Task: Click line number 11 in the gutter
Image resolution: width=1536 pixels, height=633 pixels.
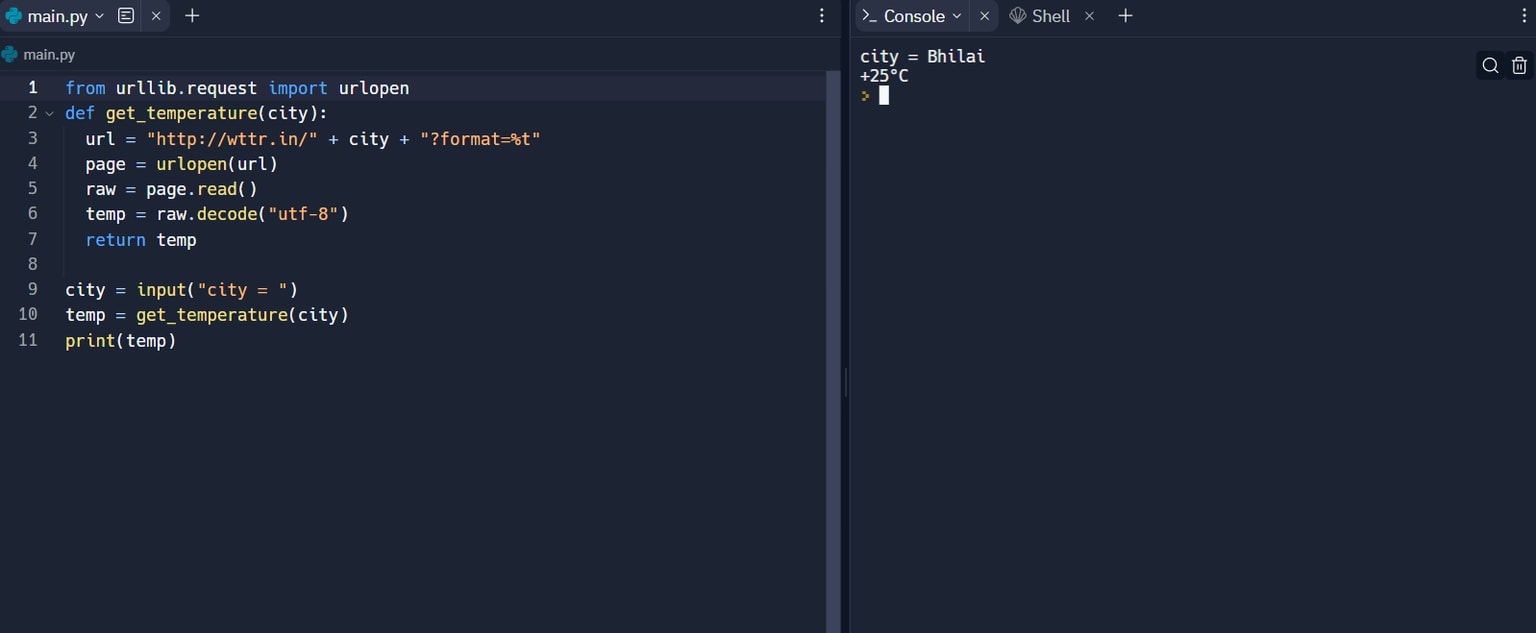Action: [x=28, y=340]
